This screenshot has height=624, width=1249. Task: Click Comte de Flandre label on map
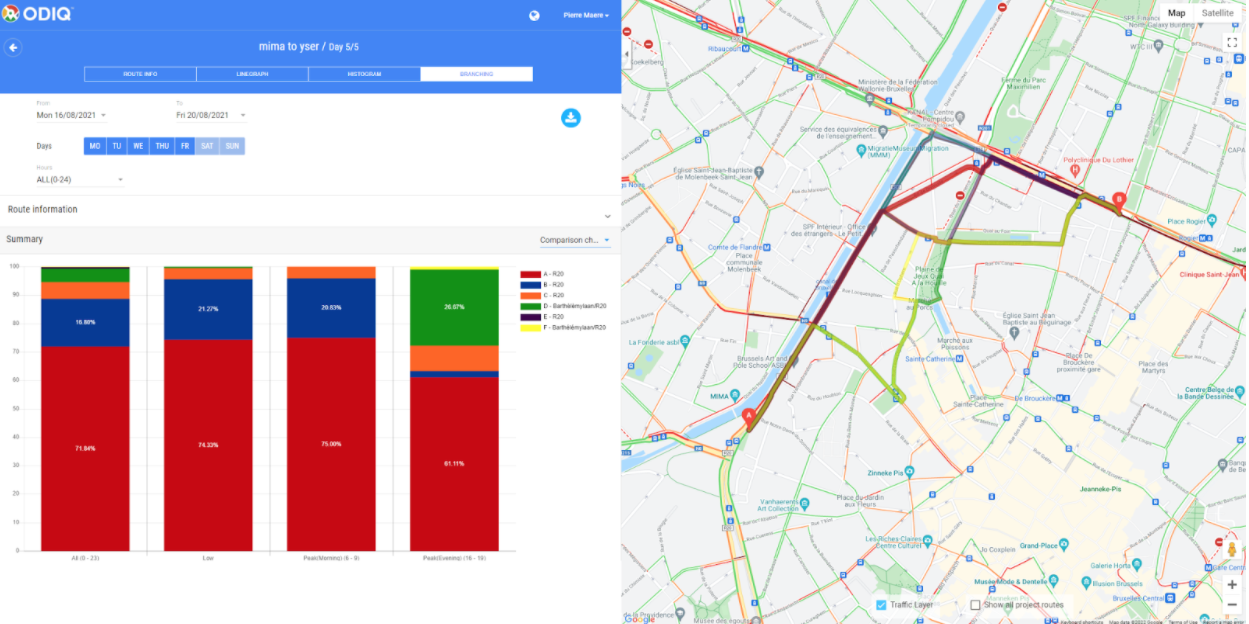point(735,247)
